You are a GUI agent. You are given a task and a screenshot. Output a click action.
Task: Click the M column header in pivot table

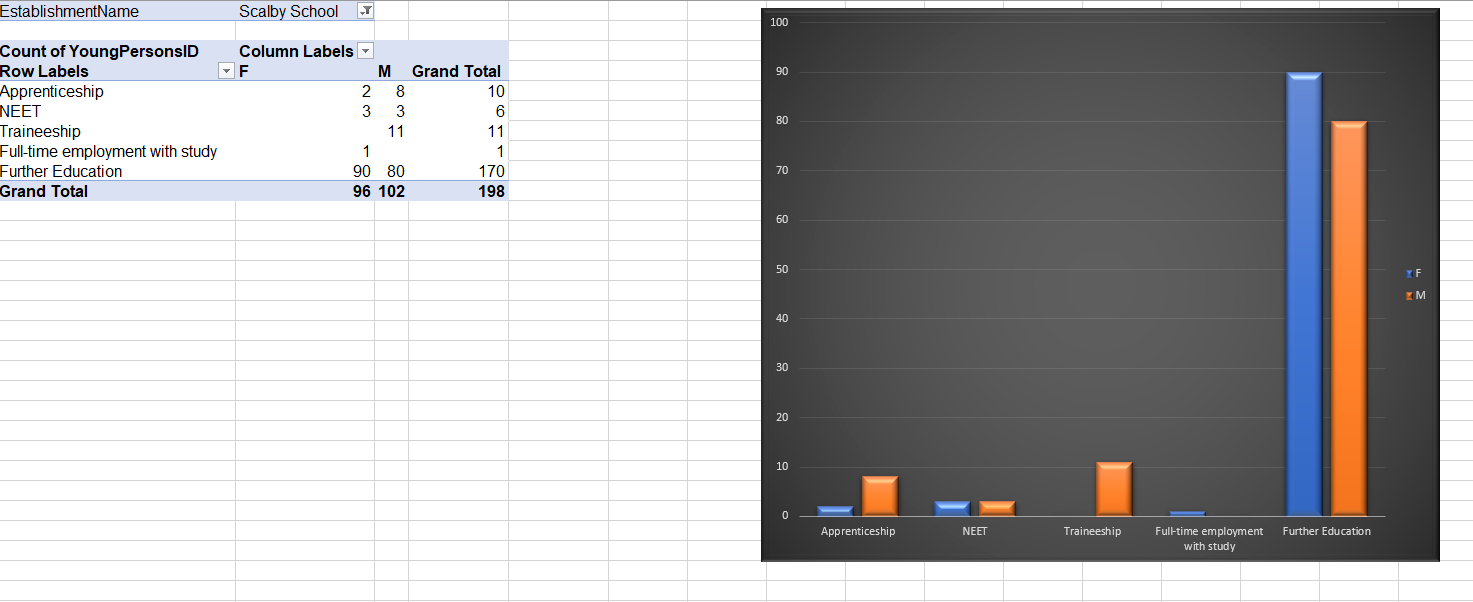tap(391, 71)
